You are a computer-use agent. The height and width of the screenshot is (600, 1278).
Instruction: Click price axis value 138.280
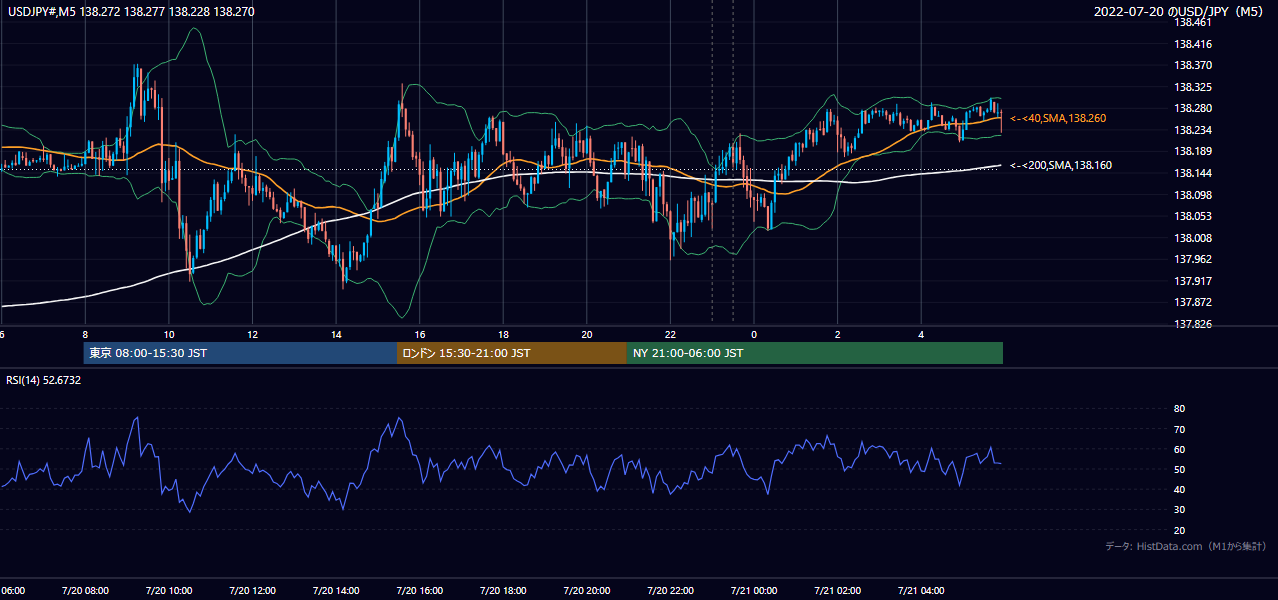tap(1194, 108)
